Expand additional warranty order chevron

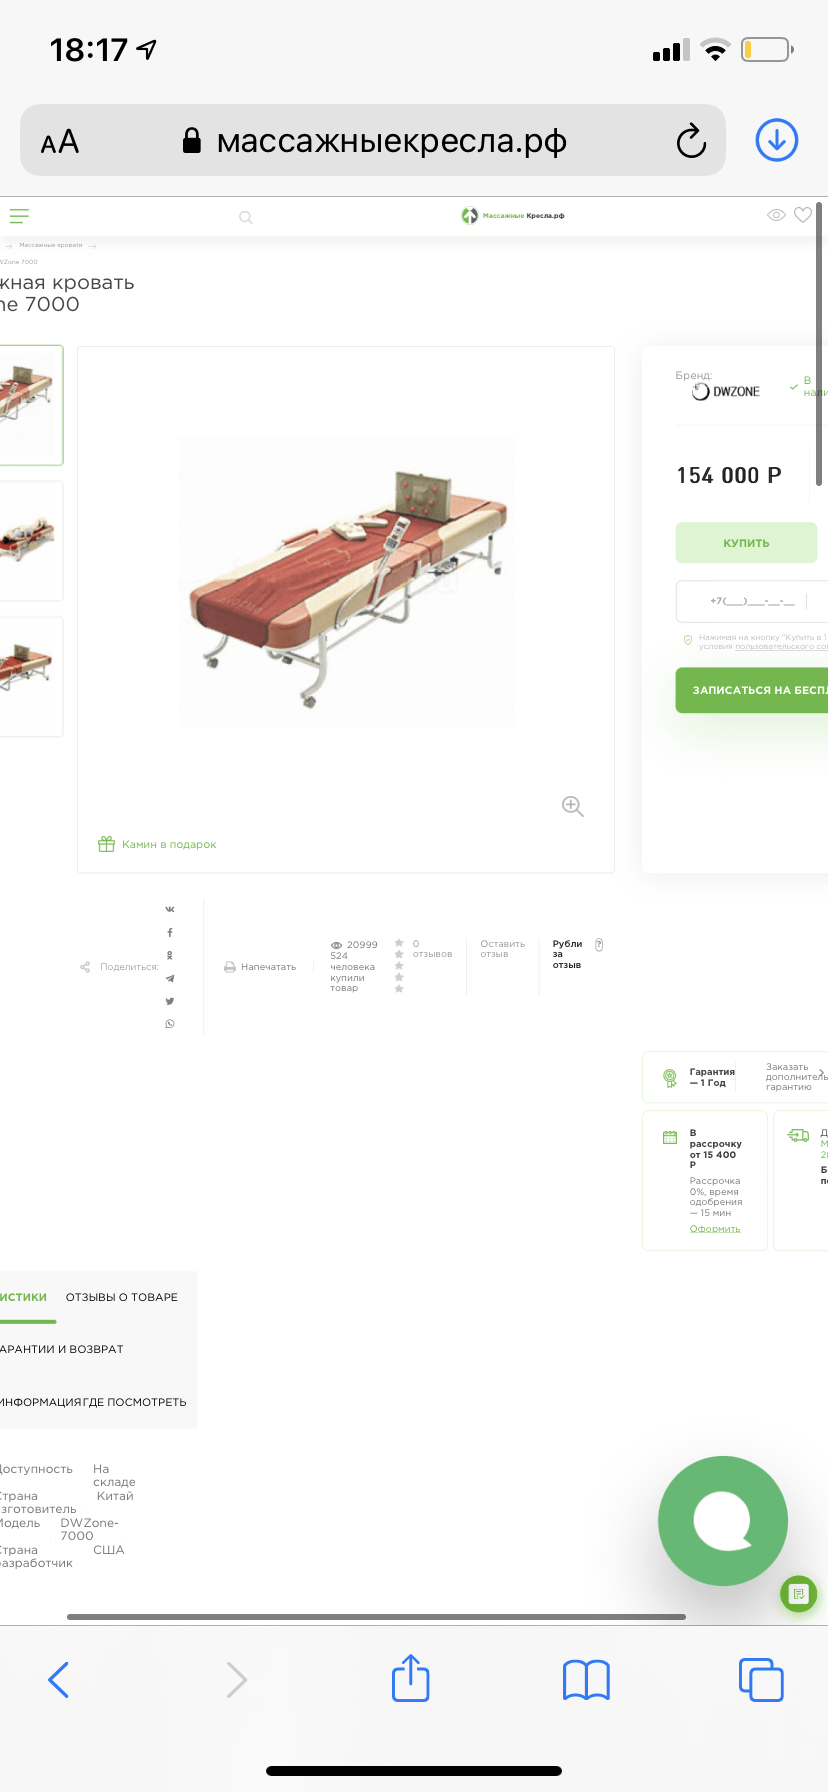821,1073
